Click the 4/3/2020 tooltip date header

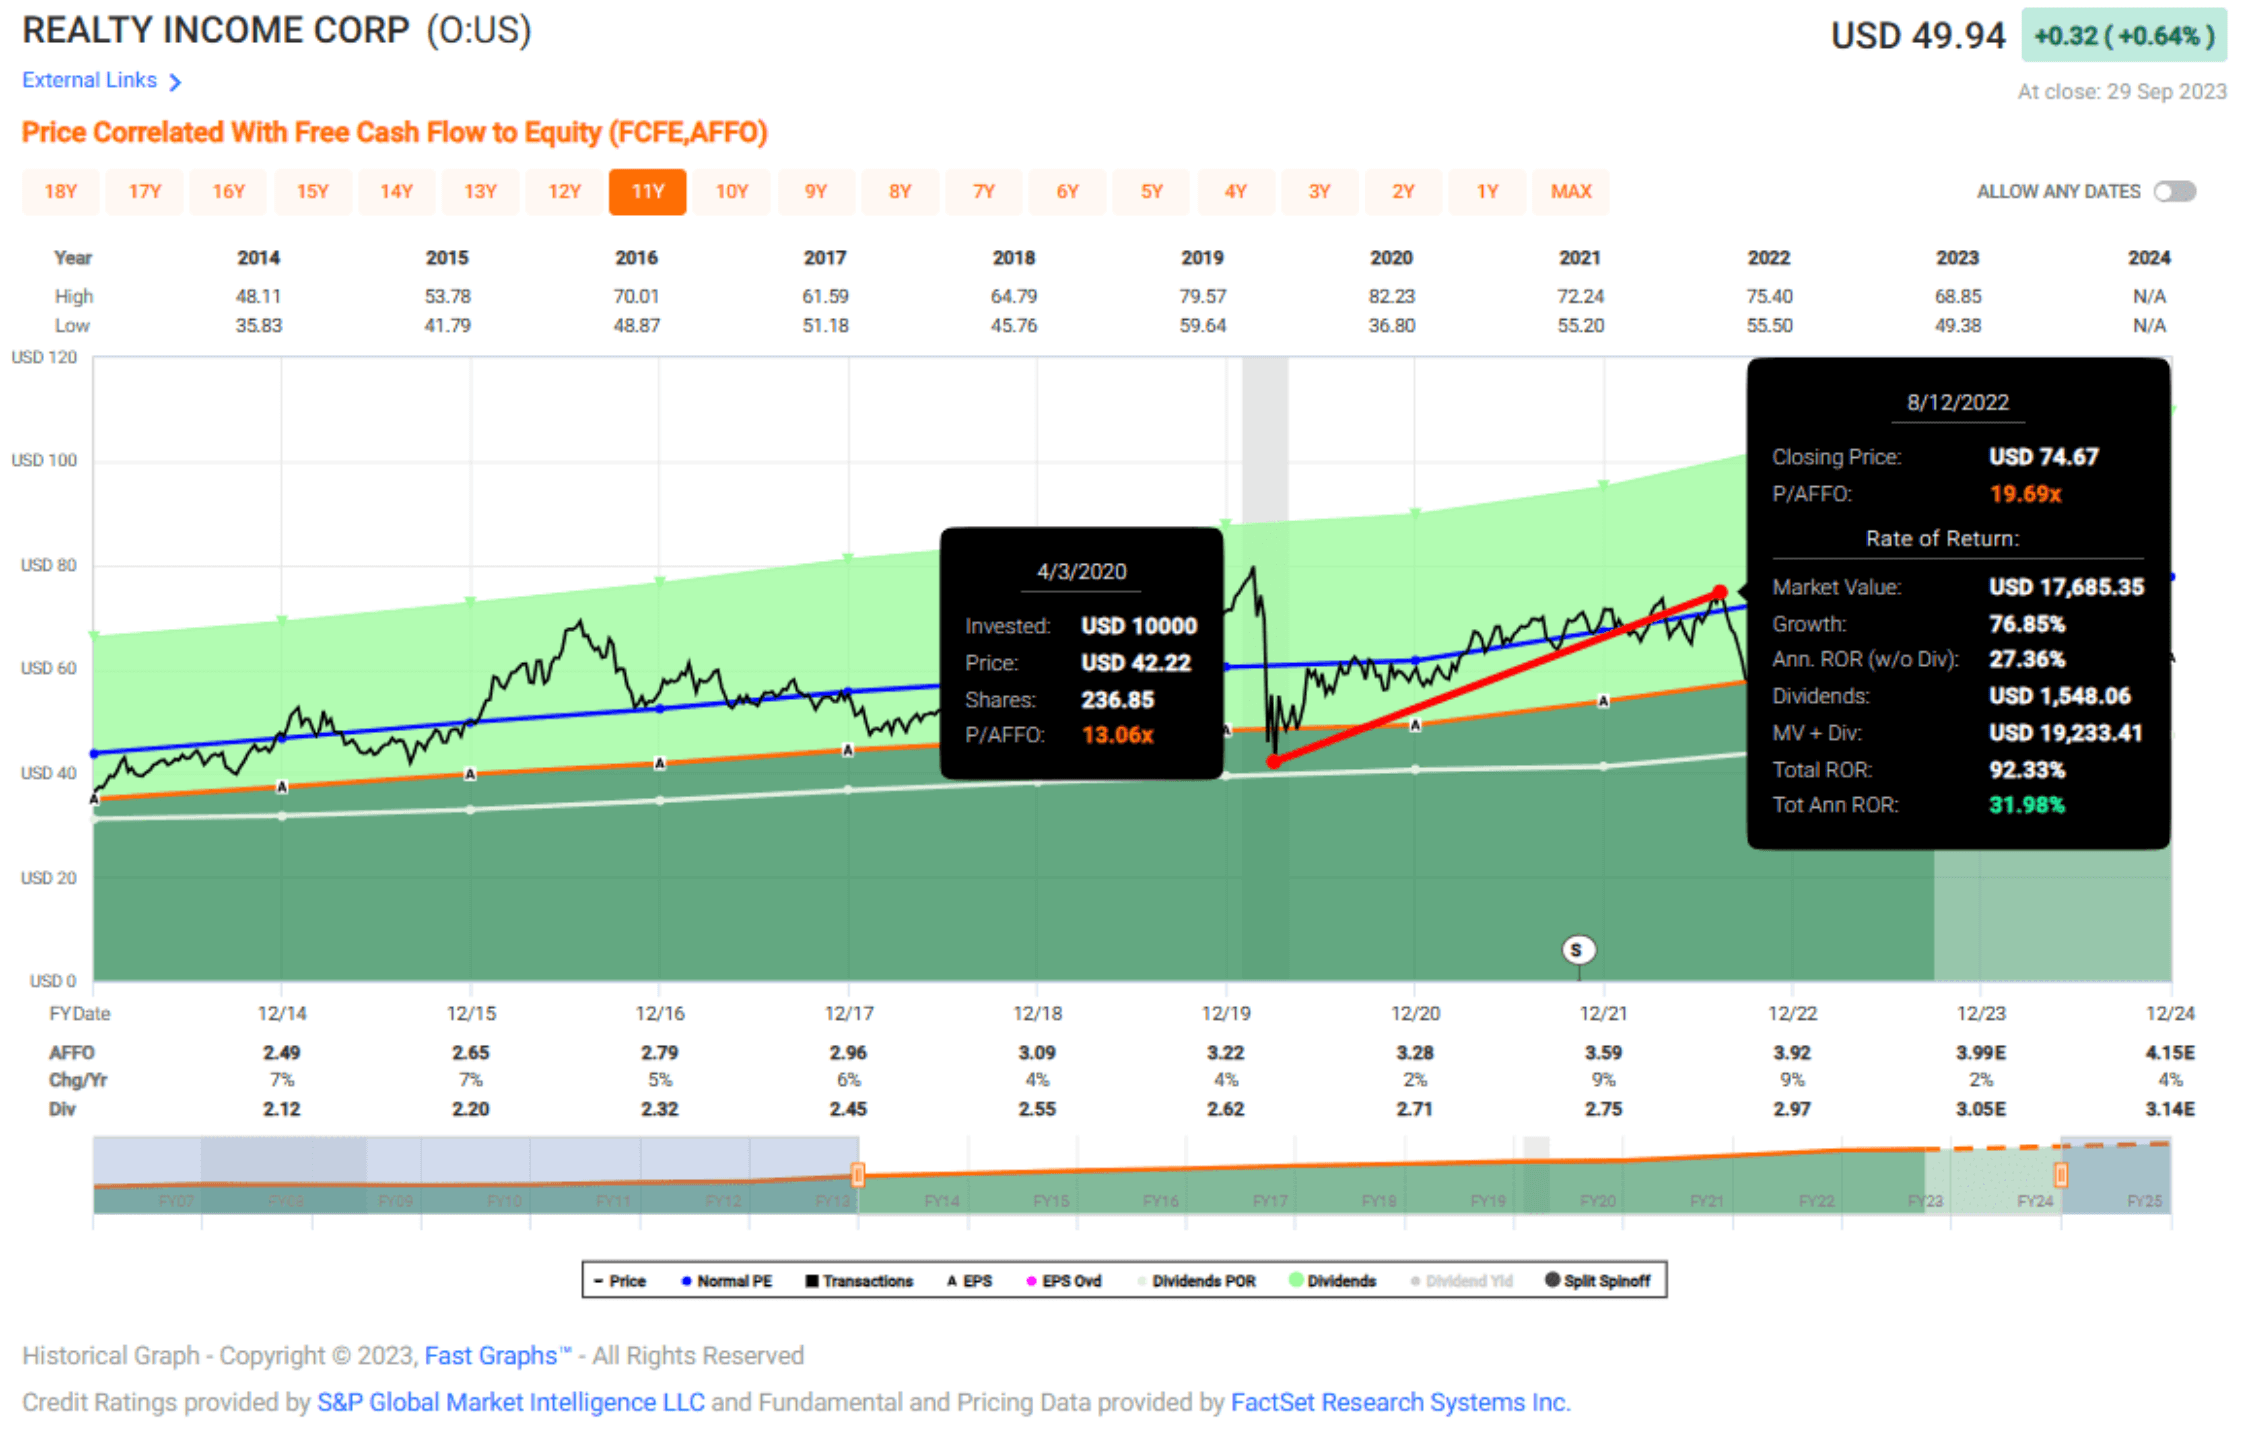click(x=1081, y=572)
